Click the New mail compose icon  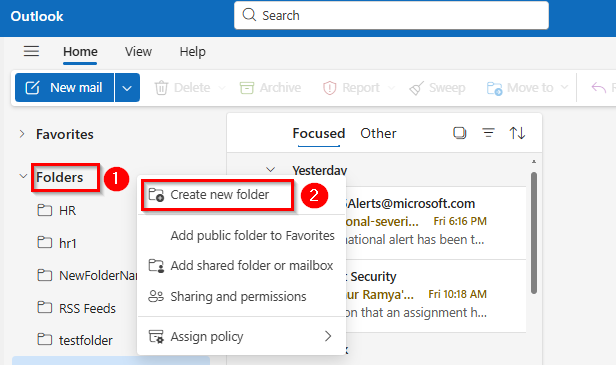(x=32, y=88)
